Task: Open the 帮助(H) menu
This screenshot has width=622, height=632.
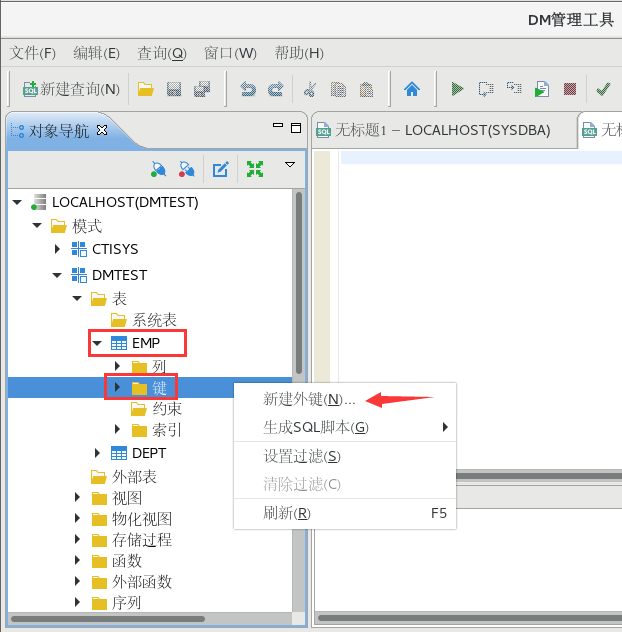Action: point(299,53)
